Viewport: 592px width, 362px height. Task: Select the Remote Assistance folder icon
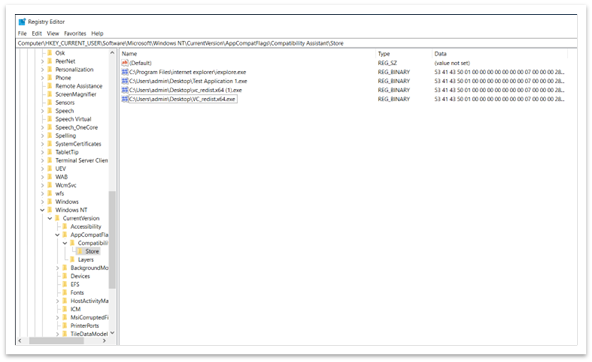point(50,86)
